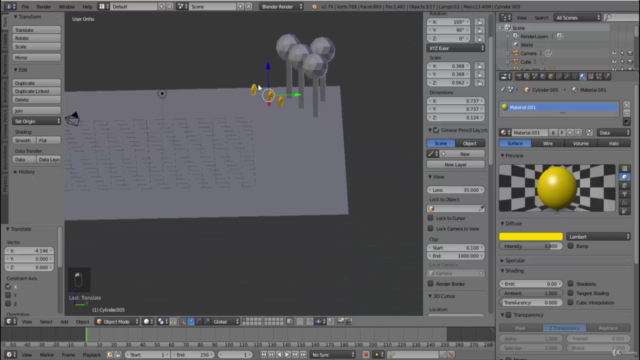This screenshot has width=640, height=360.
Task: Open the Blender Render engine dropdown
Action: [x=281, y=7]
